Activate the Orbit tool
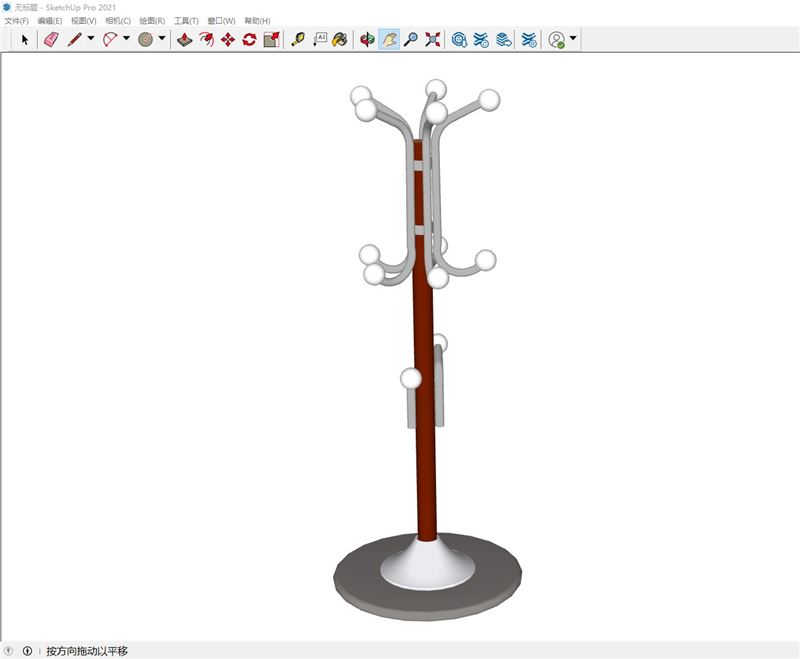 click(365, 40)
